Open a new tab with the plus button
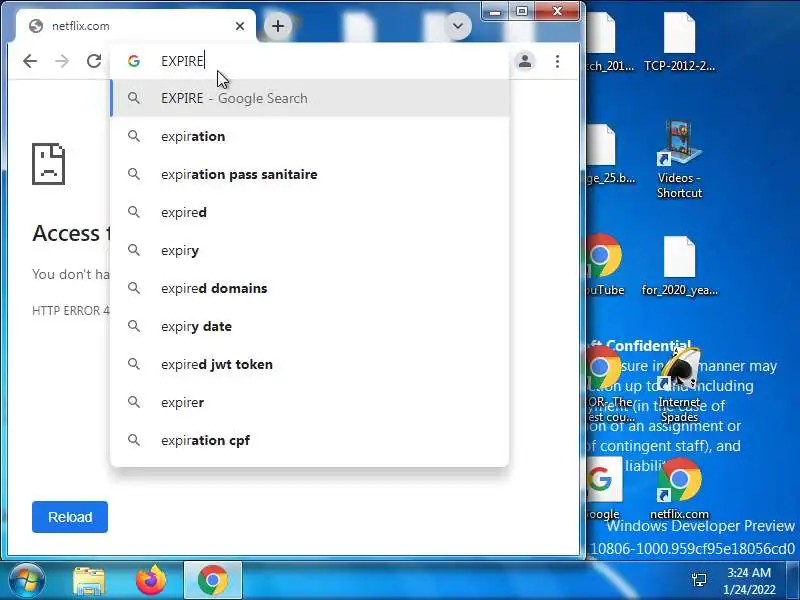This screenshot has width=800, height=600. (278, 26)
